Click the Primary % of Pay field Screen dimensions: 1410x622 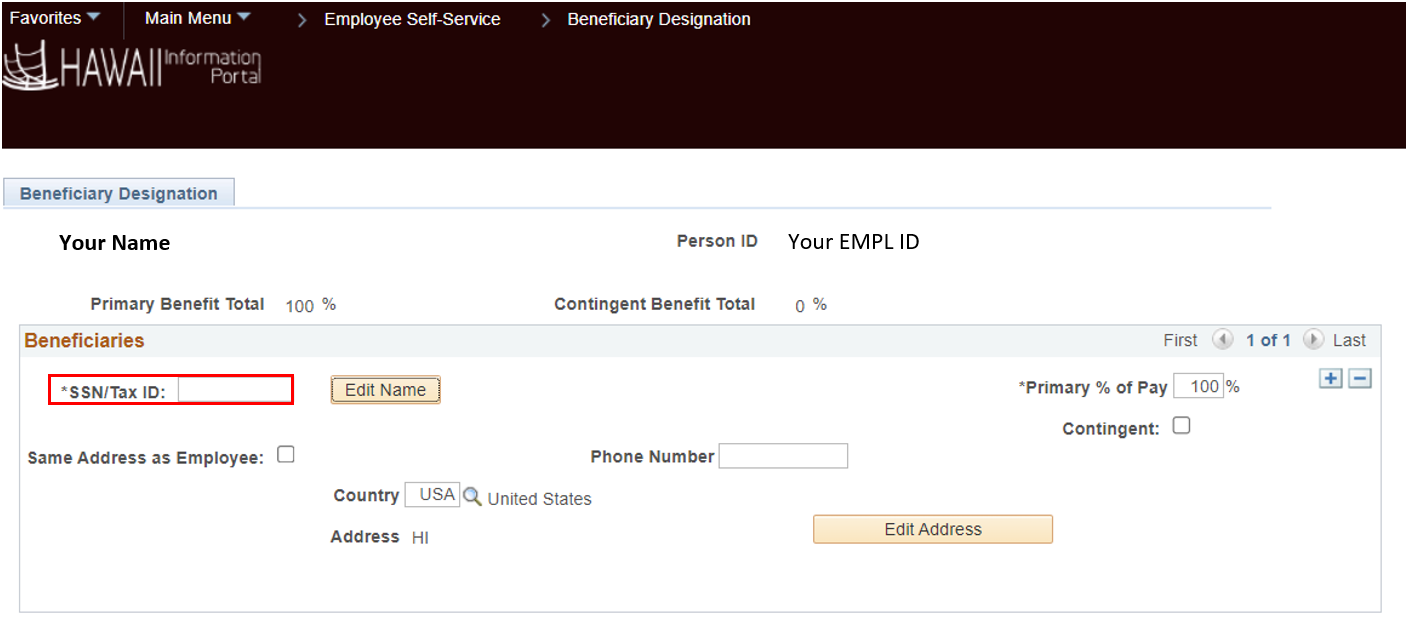1198,386
